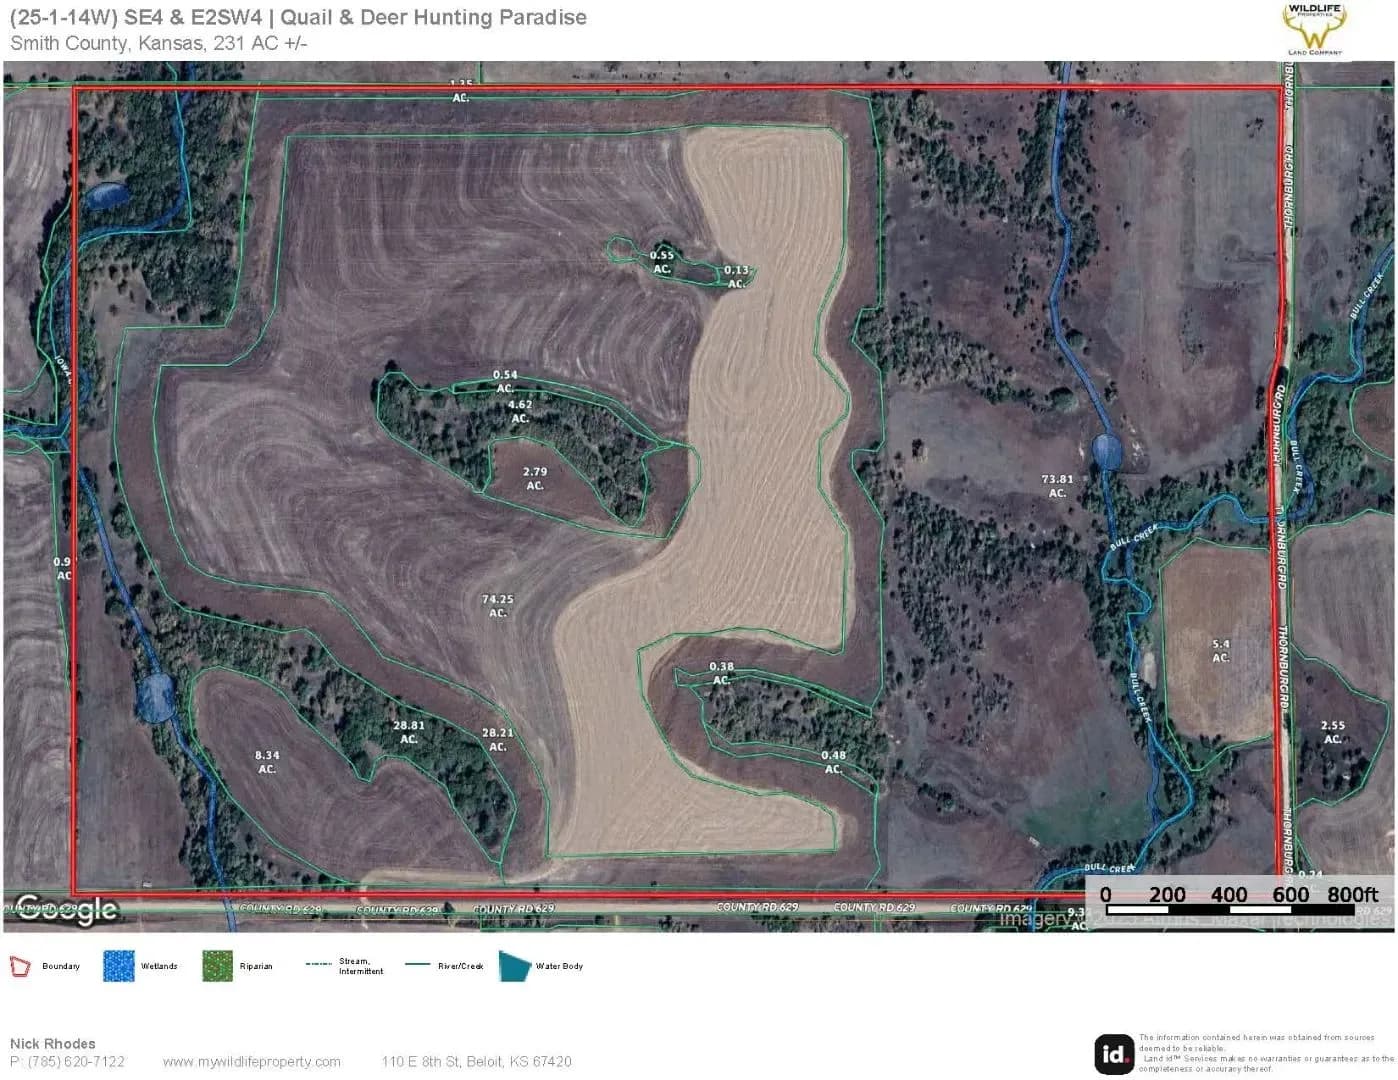Click the Land id disclaimer text

[1266, 1053]
